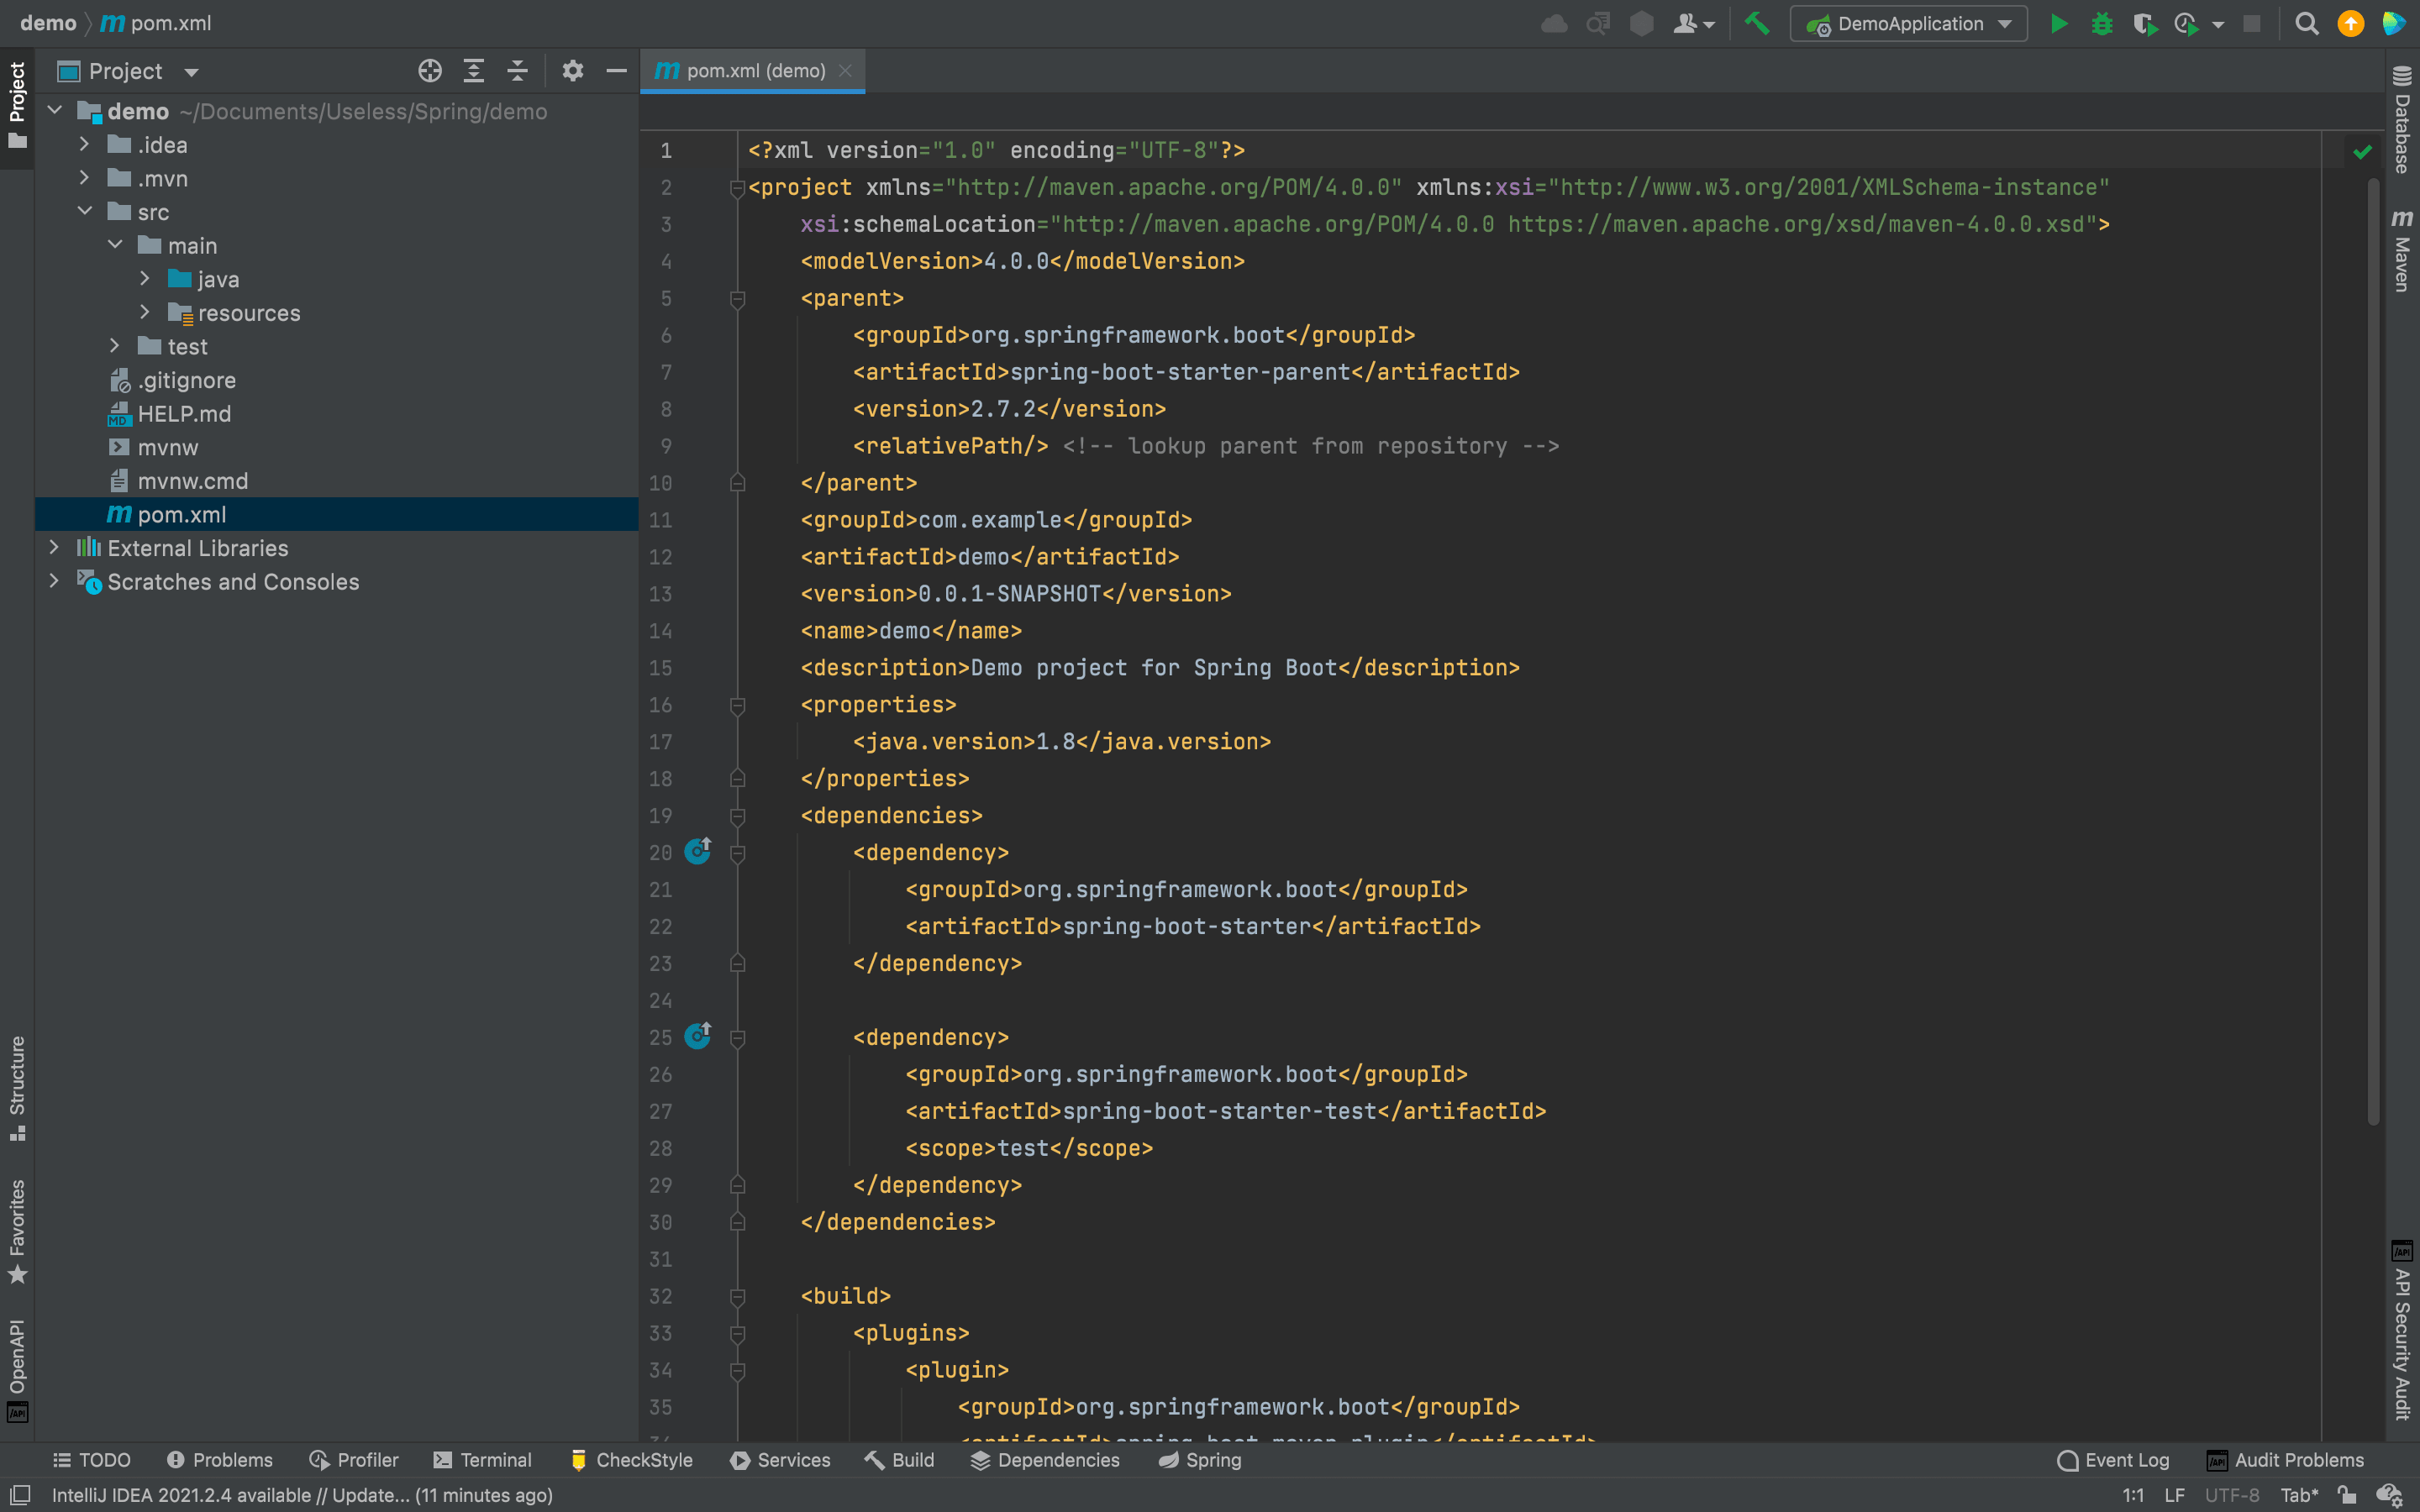
Task: Debug DemoApplication with the bug icon
Action: [2102, 23]
